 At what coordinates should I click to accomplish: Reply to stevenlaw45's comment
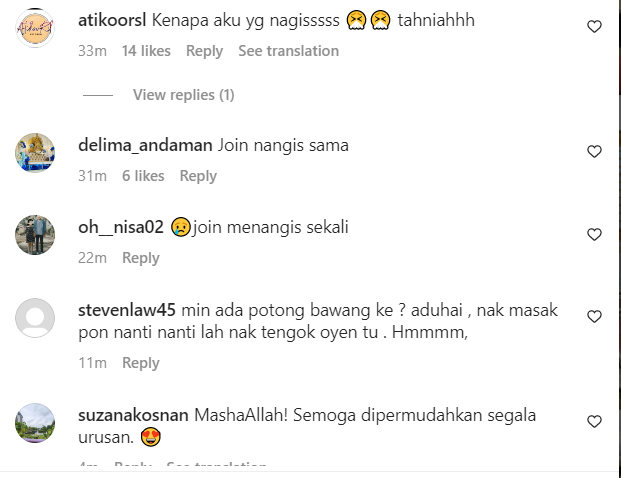click(x=141, y=363)
